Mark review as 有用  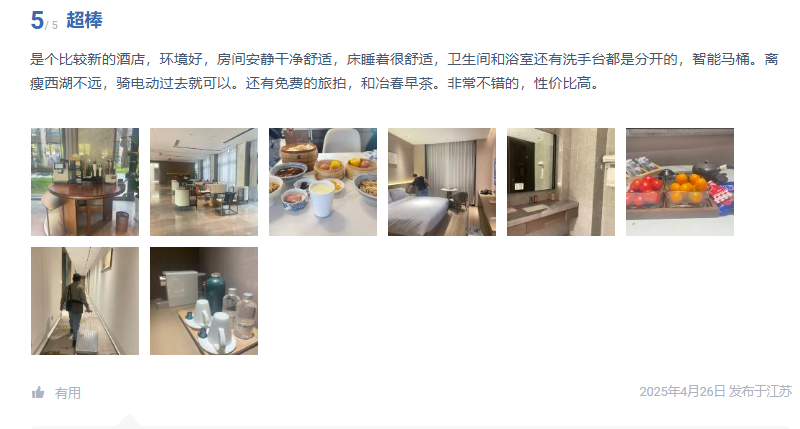click(x=67, y=393)
